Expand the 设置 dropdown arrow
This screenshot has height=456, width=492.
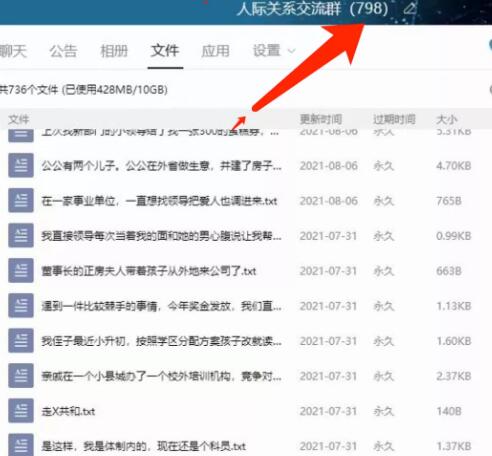point(291,51)
